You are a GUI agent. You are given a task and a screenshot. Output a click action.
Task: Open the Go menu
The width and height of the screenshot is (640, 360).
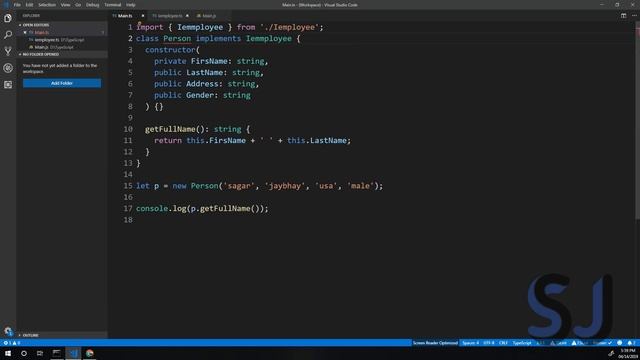(x=78, y=5)
